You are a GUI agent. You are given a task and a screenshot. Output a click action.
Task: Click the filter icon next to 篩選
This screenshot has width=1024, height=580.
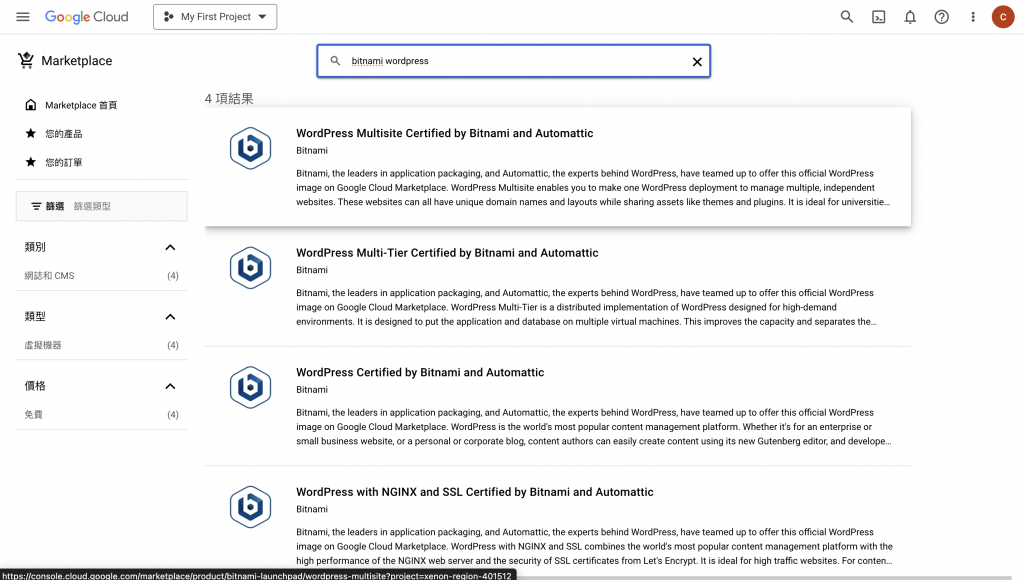point(37,206)
